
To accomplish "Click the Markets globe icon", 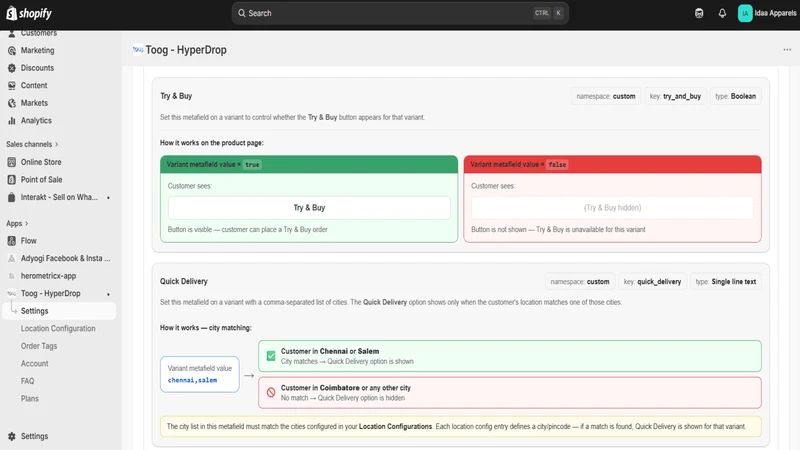I will pos(12,103).
